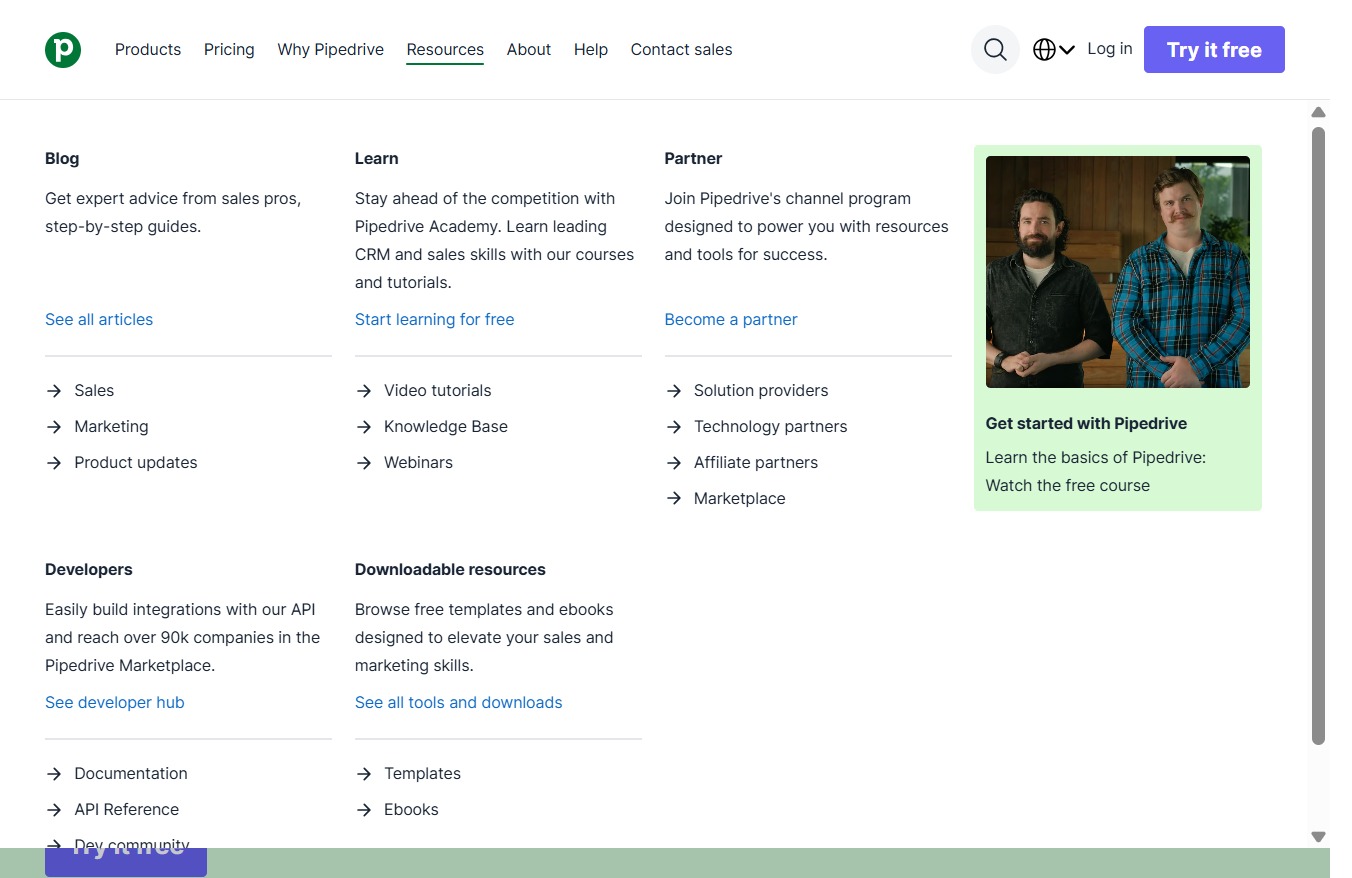Screen dimensions: 1352x878
Task: Open the Marketing blog category
Action: click(111, 427)
